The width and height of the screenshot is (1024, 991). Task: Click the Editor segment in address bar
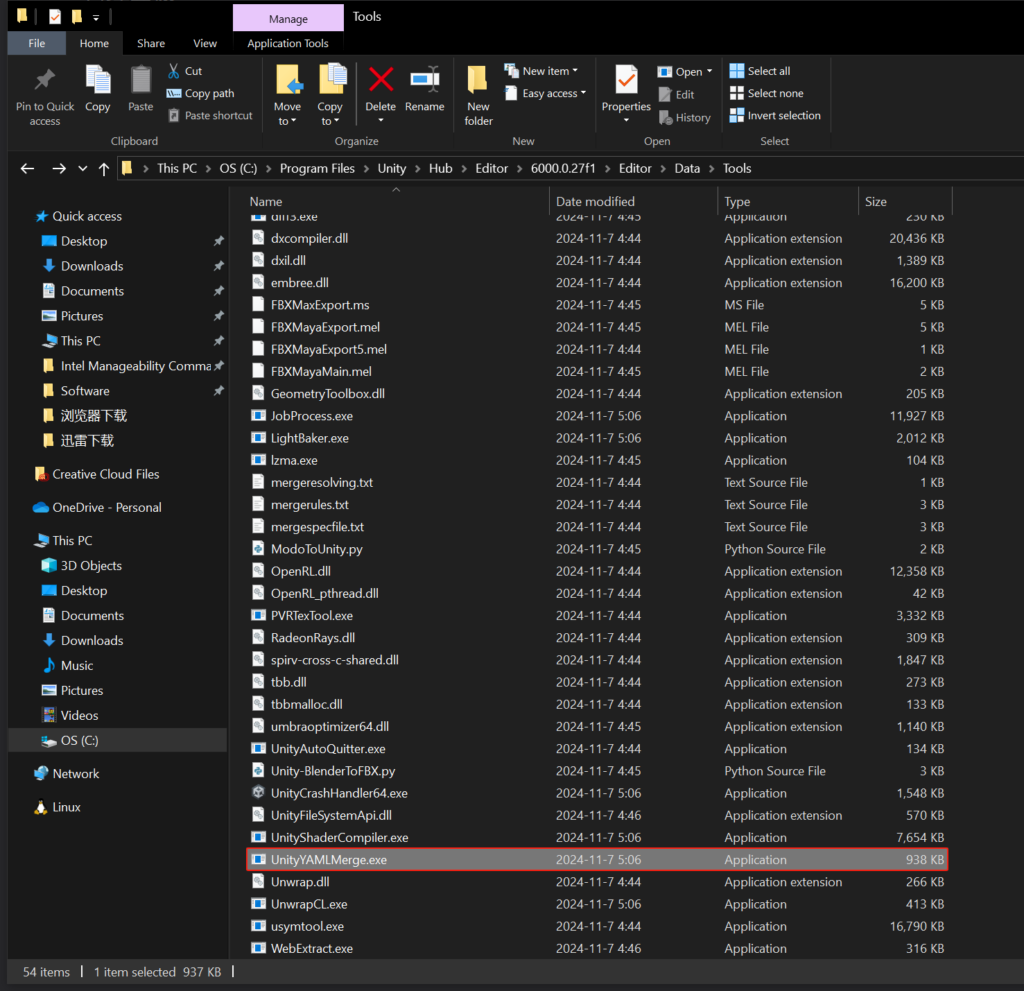(x=635, y=168)
